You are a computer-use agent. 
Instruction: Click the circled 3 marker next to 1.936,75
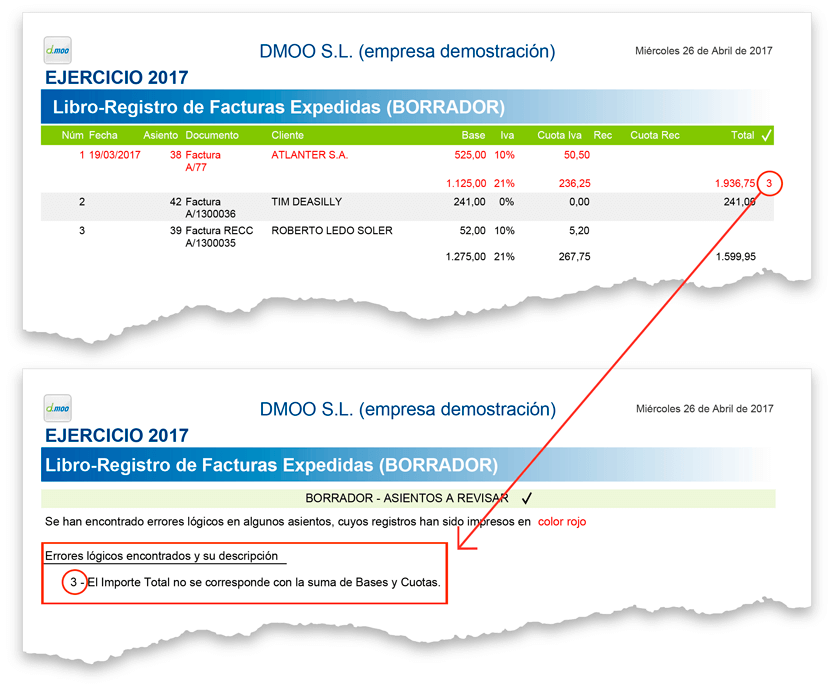click(x=768, y=183)
